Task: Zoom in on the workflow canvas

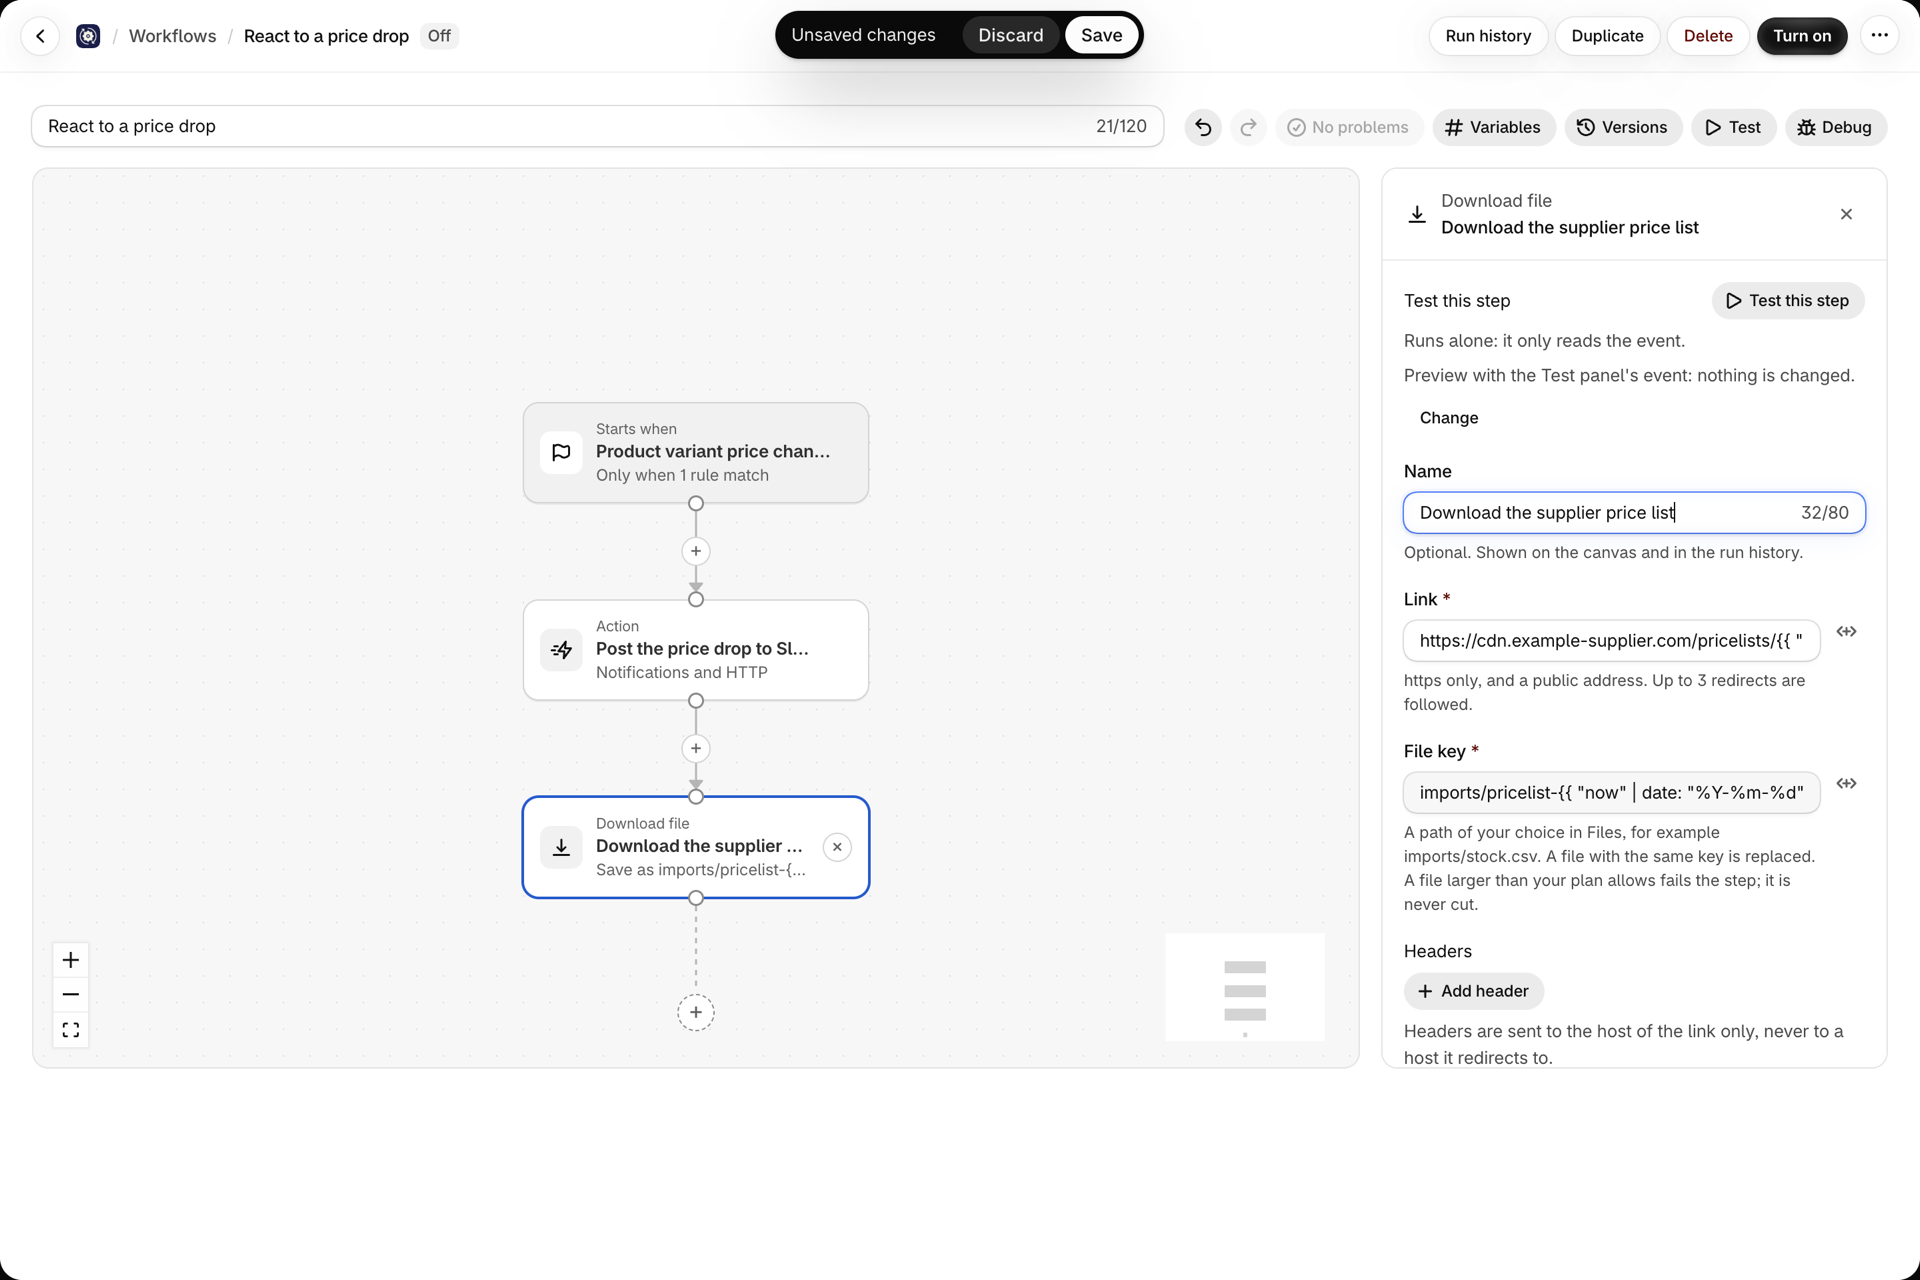Action: pos(71,960)
